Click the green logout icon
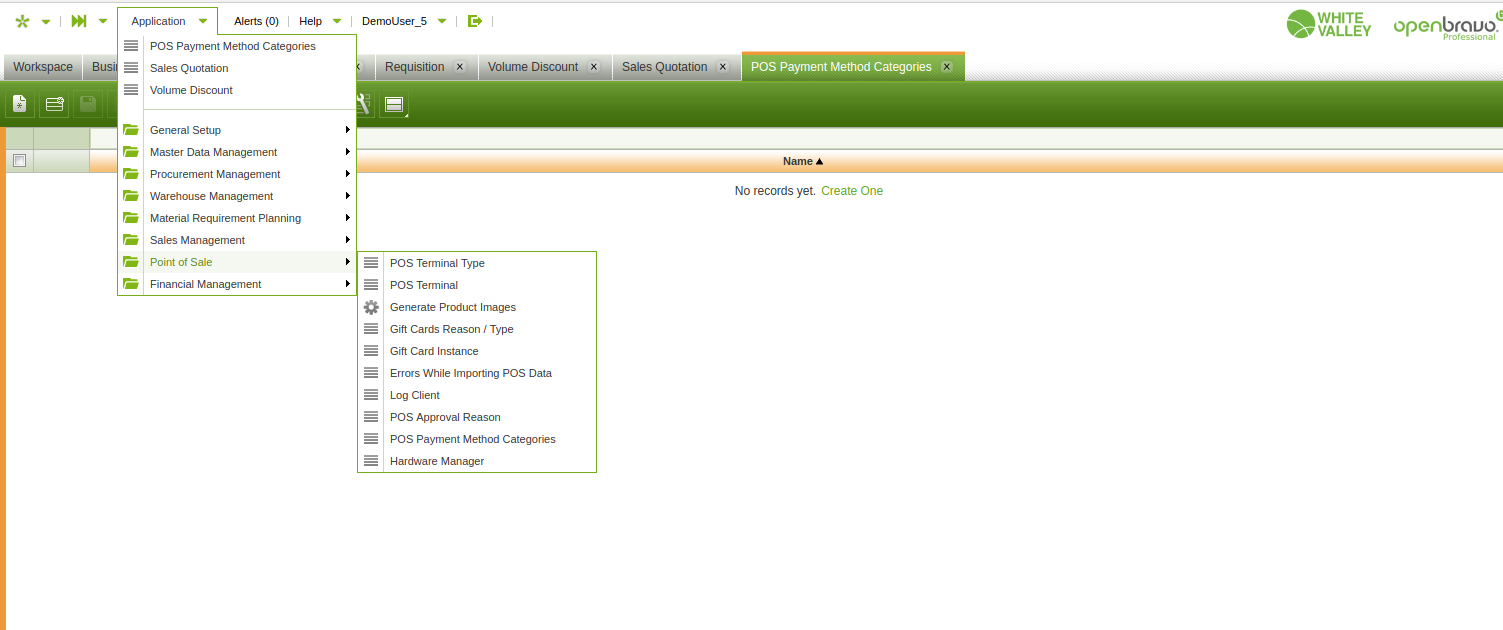The image size is (1503, 630). coord(475,21)
